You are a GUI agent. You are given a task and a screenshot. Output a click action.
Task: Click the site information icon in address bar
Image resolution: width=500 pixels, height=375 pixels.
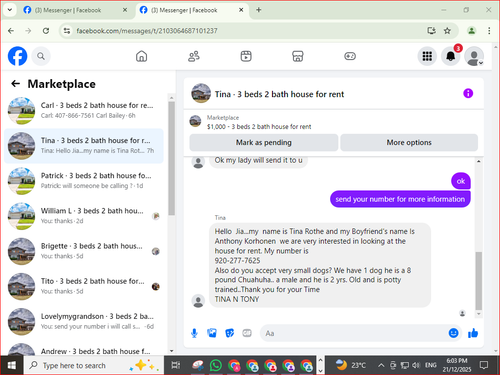(x=67, y=31)
